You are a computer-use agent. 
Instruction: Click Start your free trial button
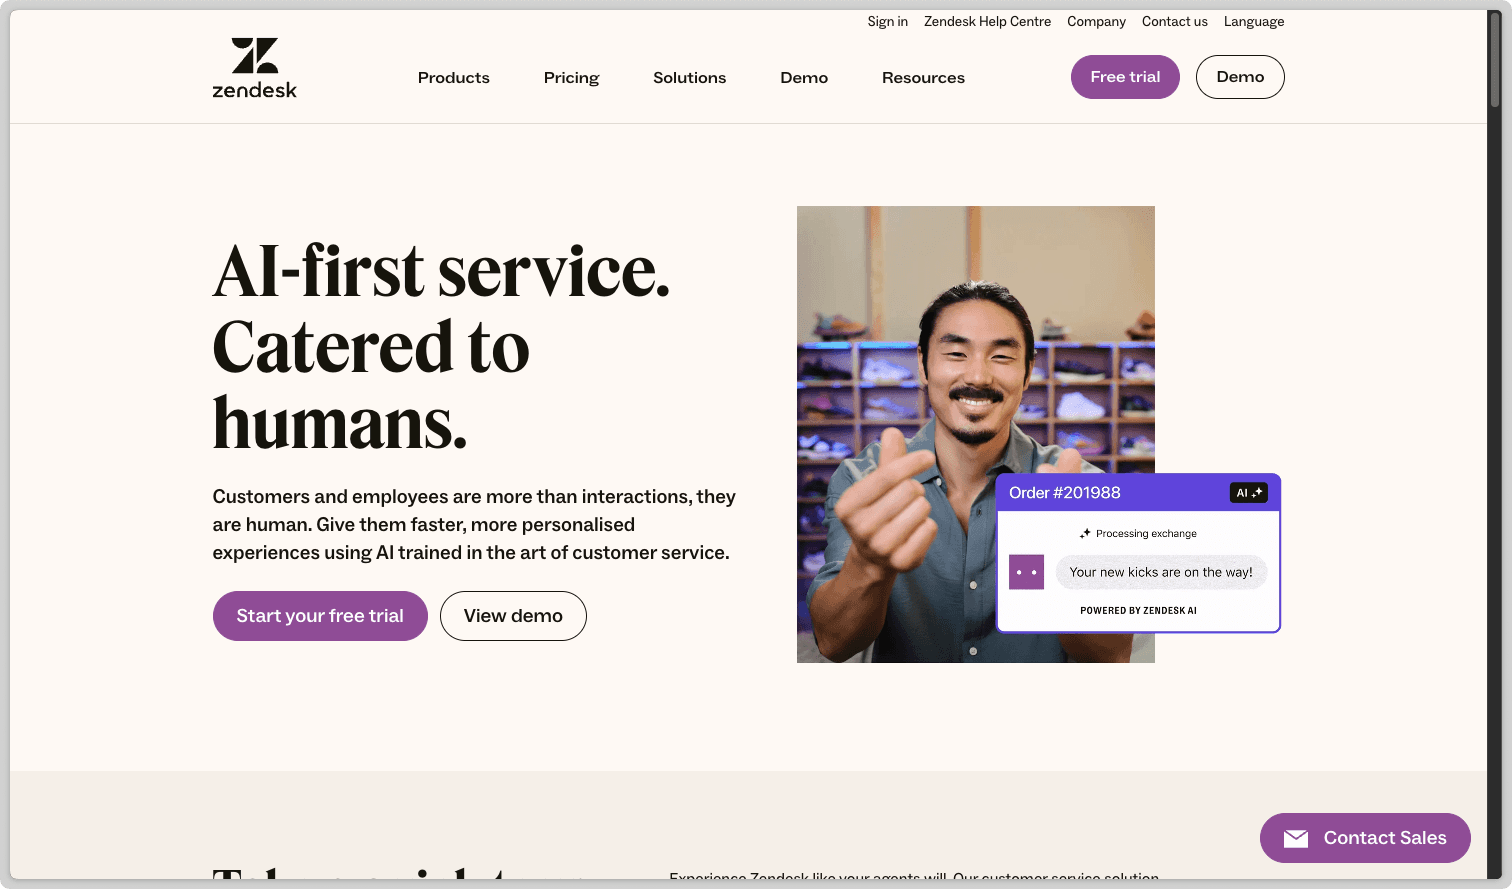point(320,616)
